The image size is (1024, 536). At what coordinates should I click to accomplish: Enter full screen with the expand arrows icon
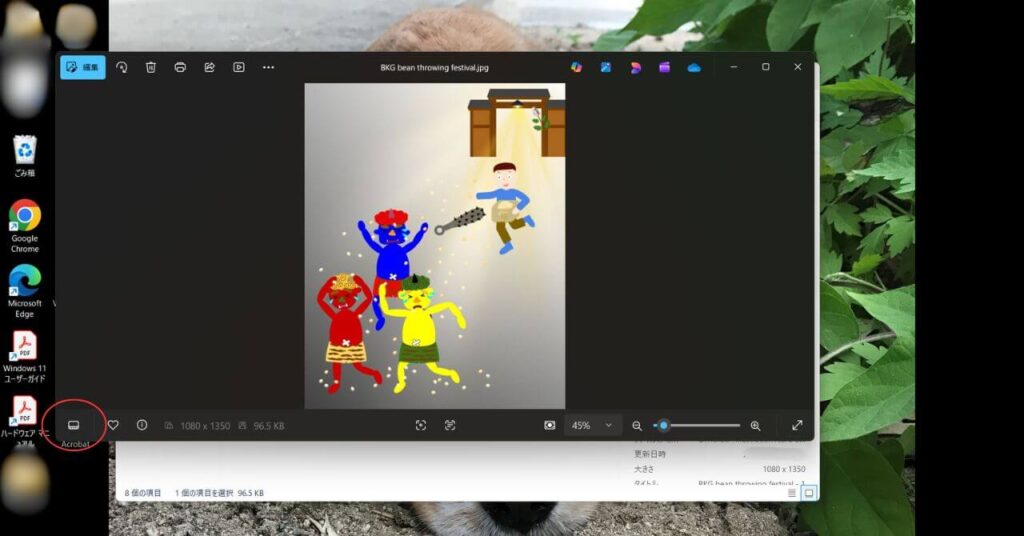(x=797, y=425)
